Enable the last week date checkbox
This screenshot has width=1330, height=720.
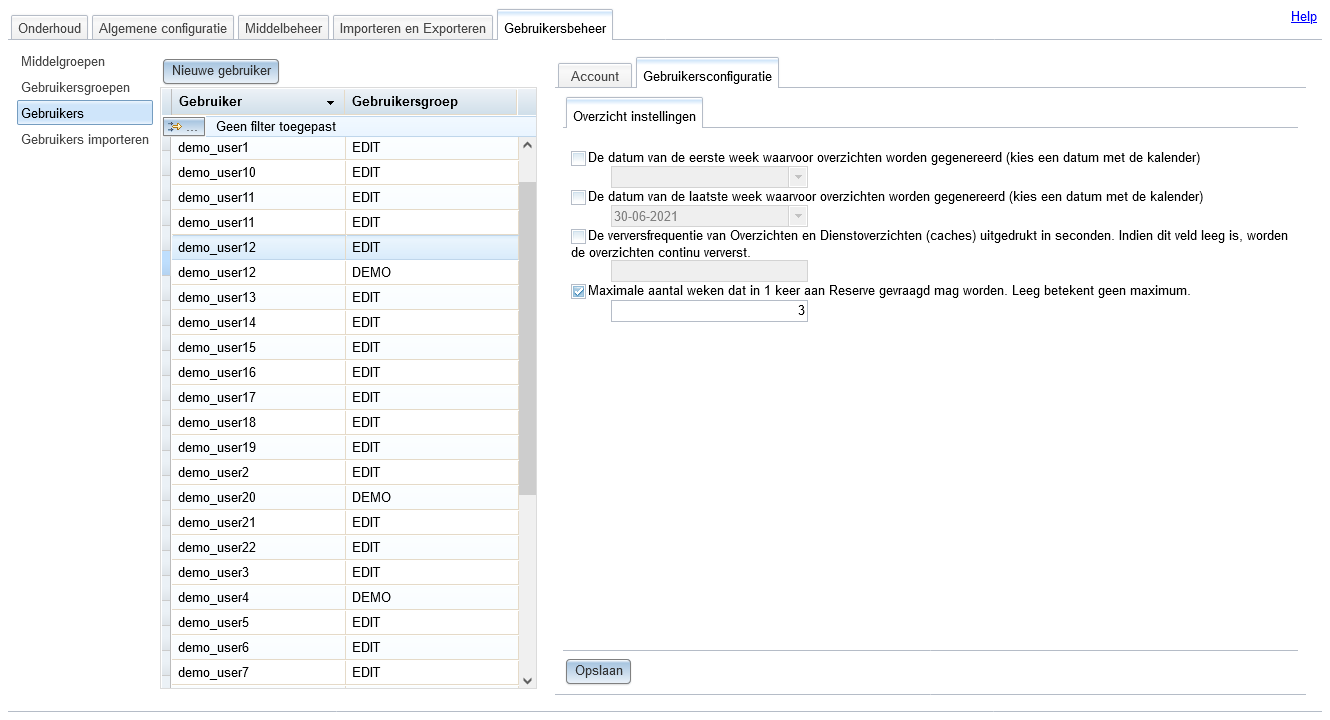578,197
